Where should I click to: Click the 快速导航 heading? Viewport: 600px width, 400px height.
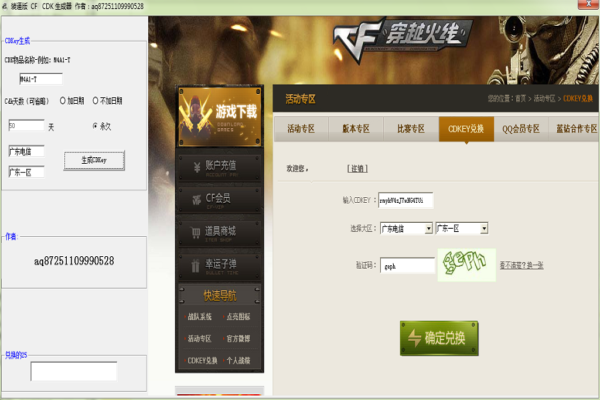pos(220,296)
